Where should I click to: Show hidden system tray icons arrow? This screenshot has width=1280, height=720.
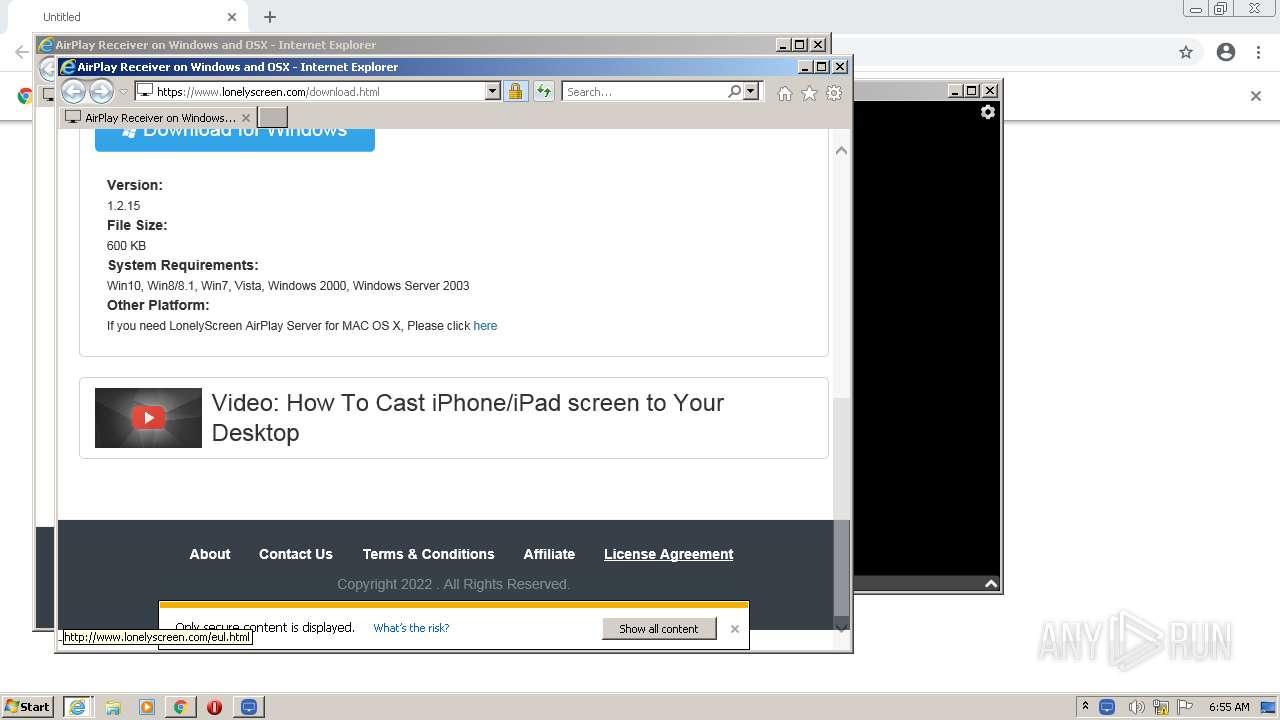[x=1085, y=706]
